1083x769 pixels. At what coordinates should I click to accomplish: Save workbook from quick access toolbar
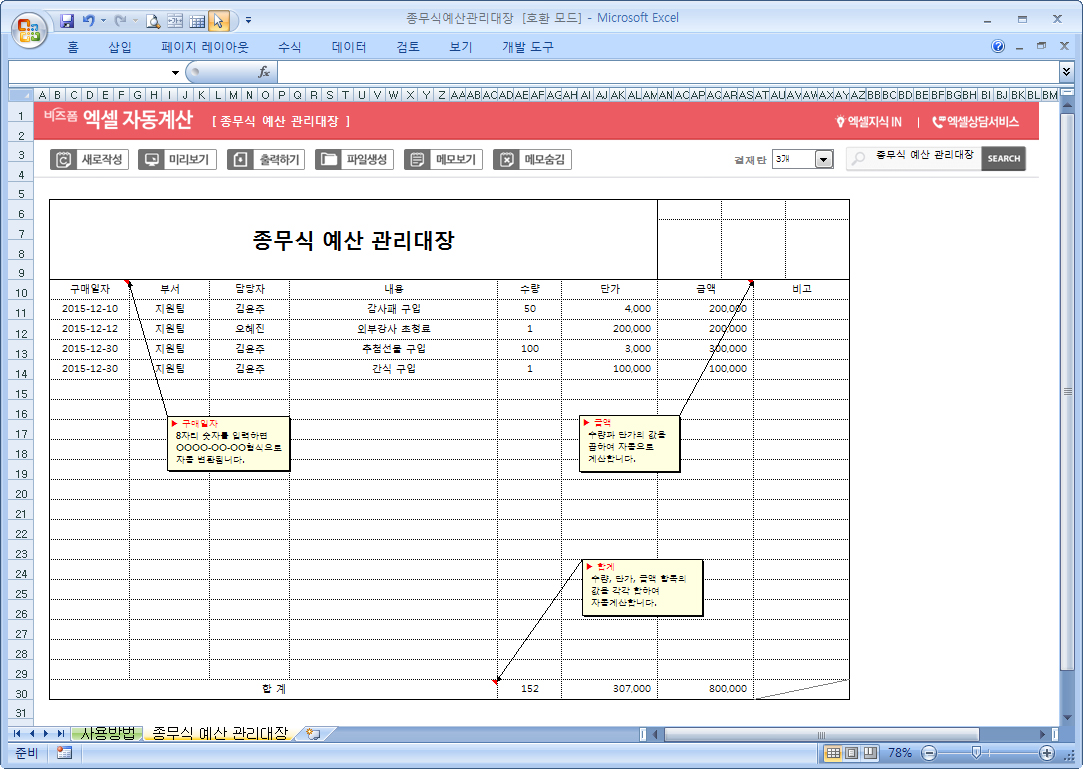pos(67,21)
